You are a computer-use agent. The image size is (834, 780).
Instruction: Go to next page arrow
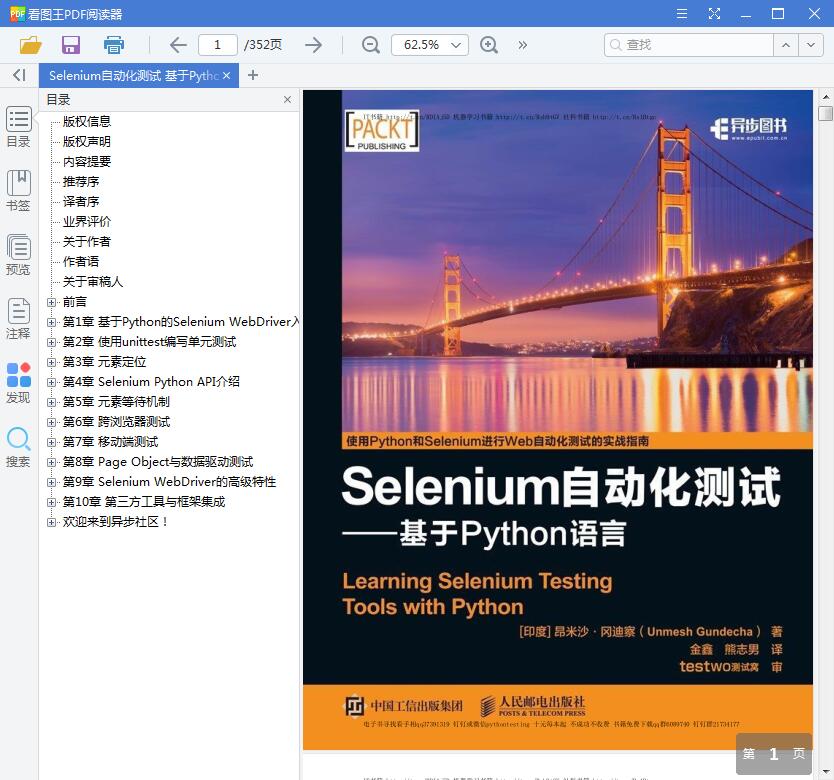[x=314, y=45]
